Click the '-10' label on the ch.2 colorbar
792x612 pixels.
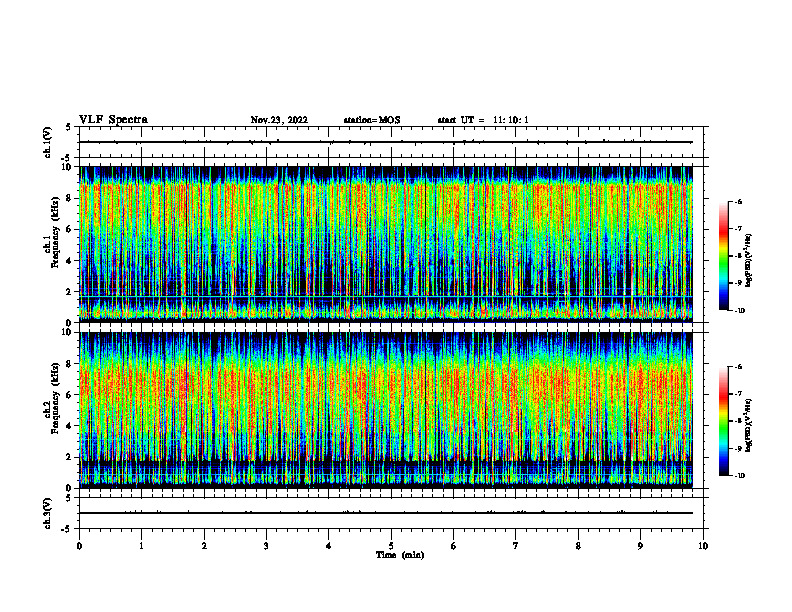pyautogui.click(x=739, y=476)
